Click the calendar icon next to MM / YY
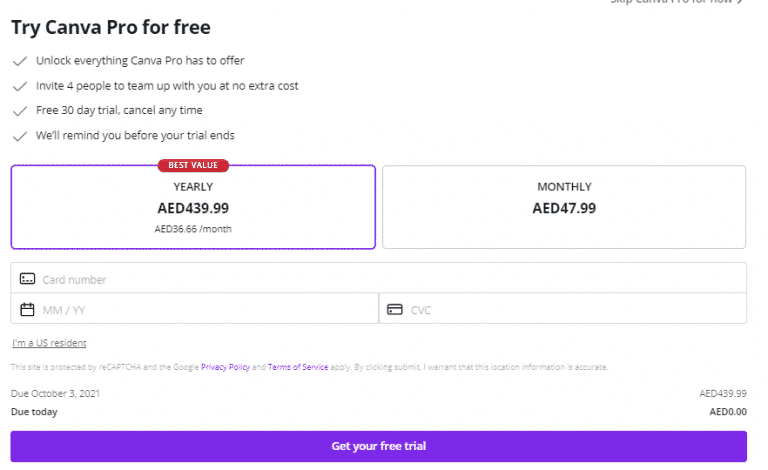 pyautogui.click(x=28, y=310)
